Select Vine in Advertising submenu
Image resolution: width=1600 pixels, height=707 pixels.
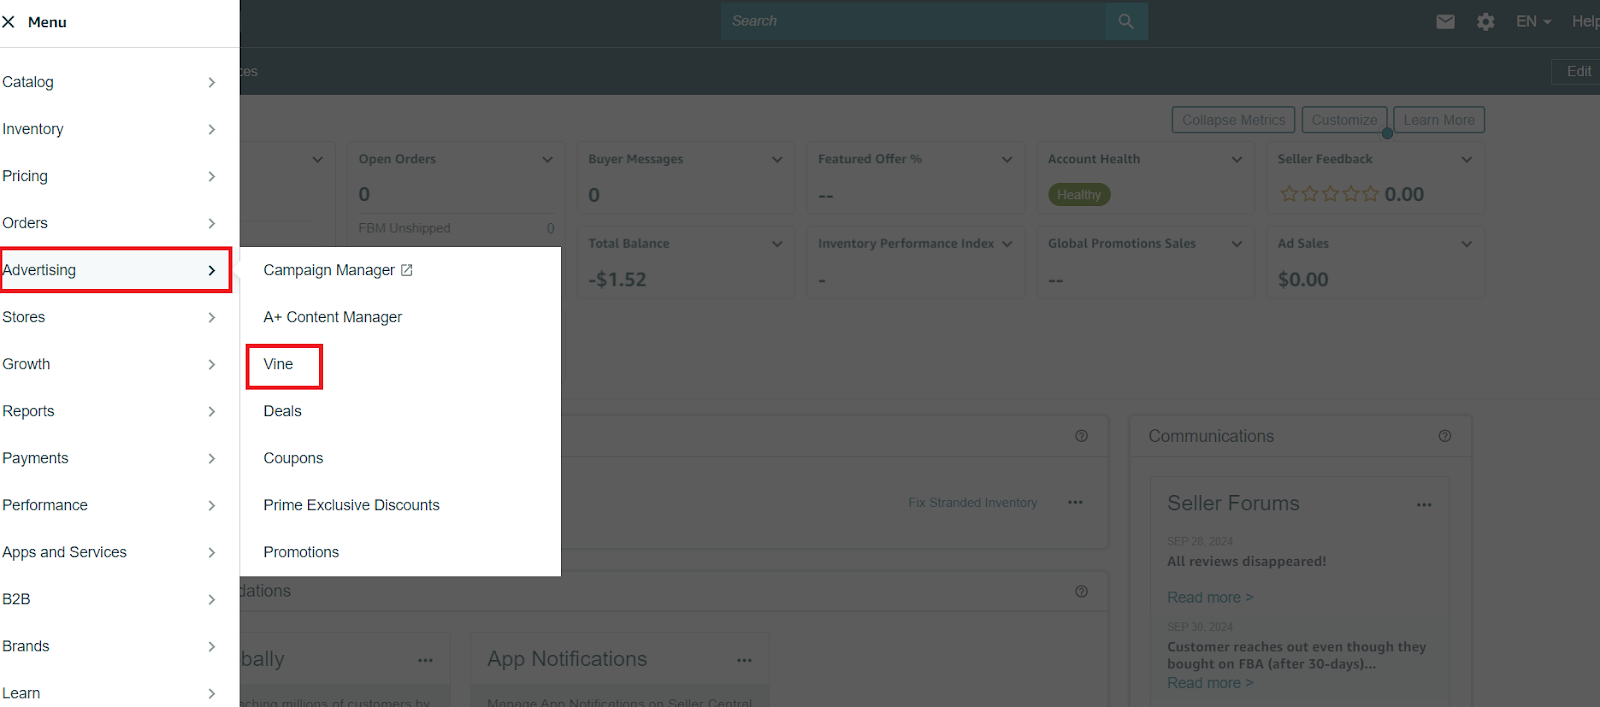278,364
